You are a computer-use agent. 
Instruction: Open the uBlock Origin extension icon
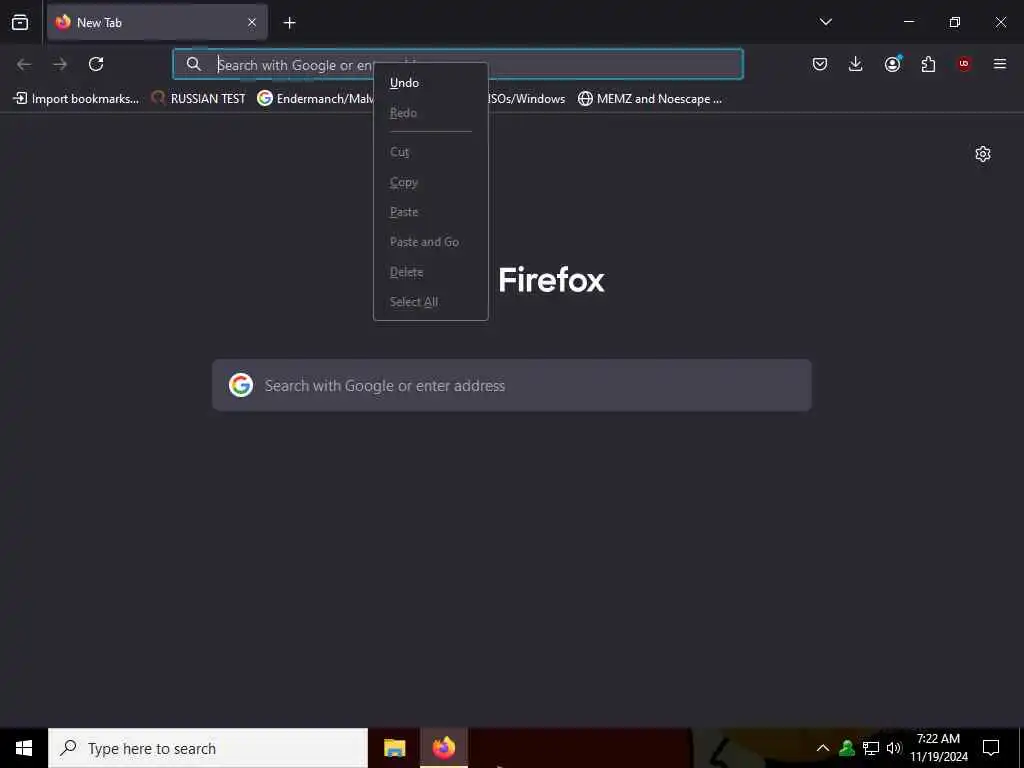(x=964, y=64)
